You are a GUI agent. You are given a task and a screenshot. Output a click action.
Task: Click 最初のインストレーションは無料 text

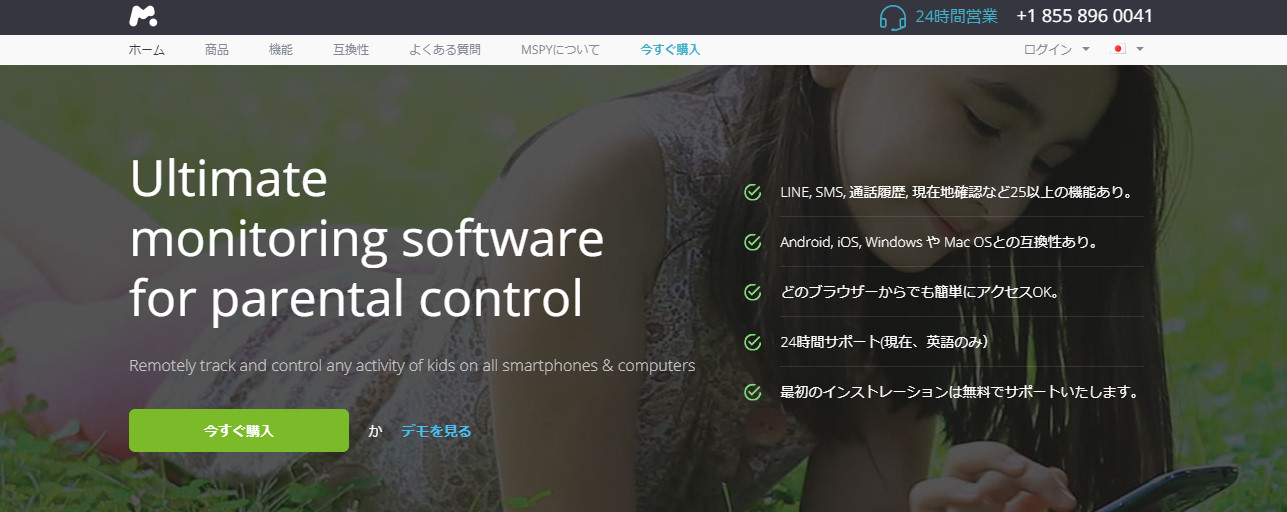tap(960, 392)
